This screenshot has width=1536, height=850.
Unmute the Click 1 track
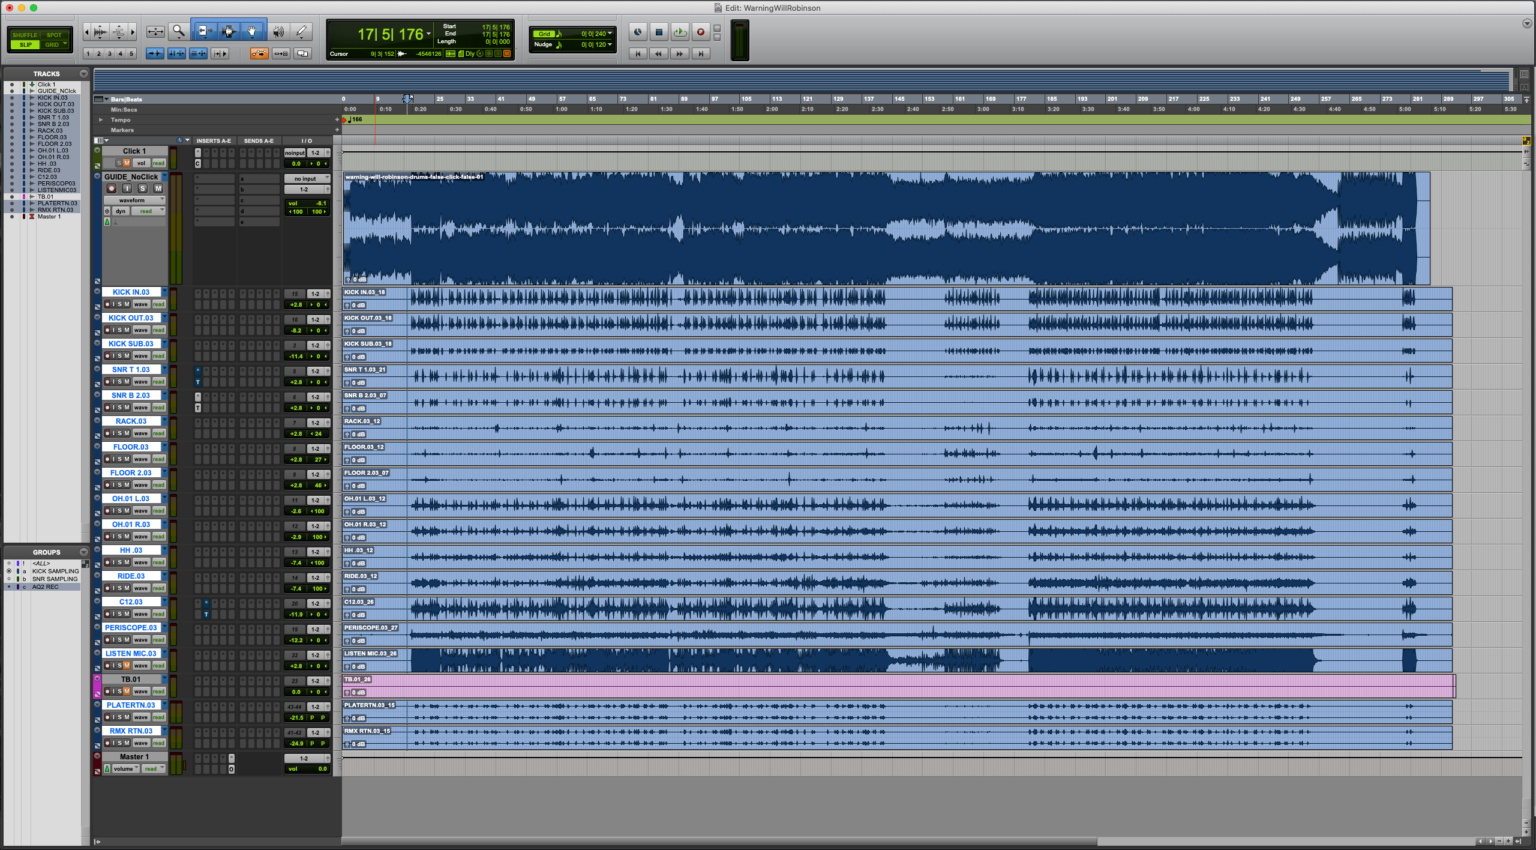coord(127,163)
